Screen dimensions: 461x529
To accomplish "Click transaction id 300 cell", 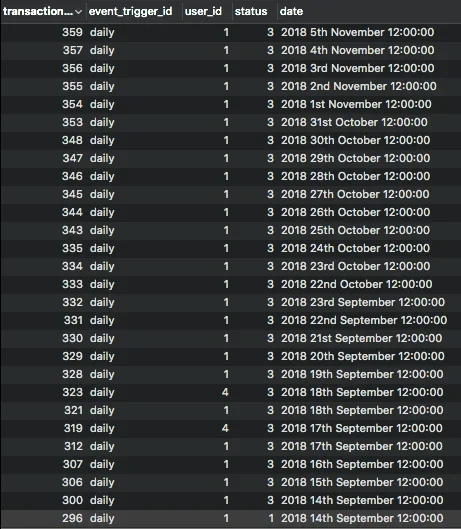I will (73, 500).
